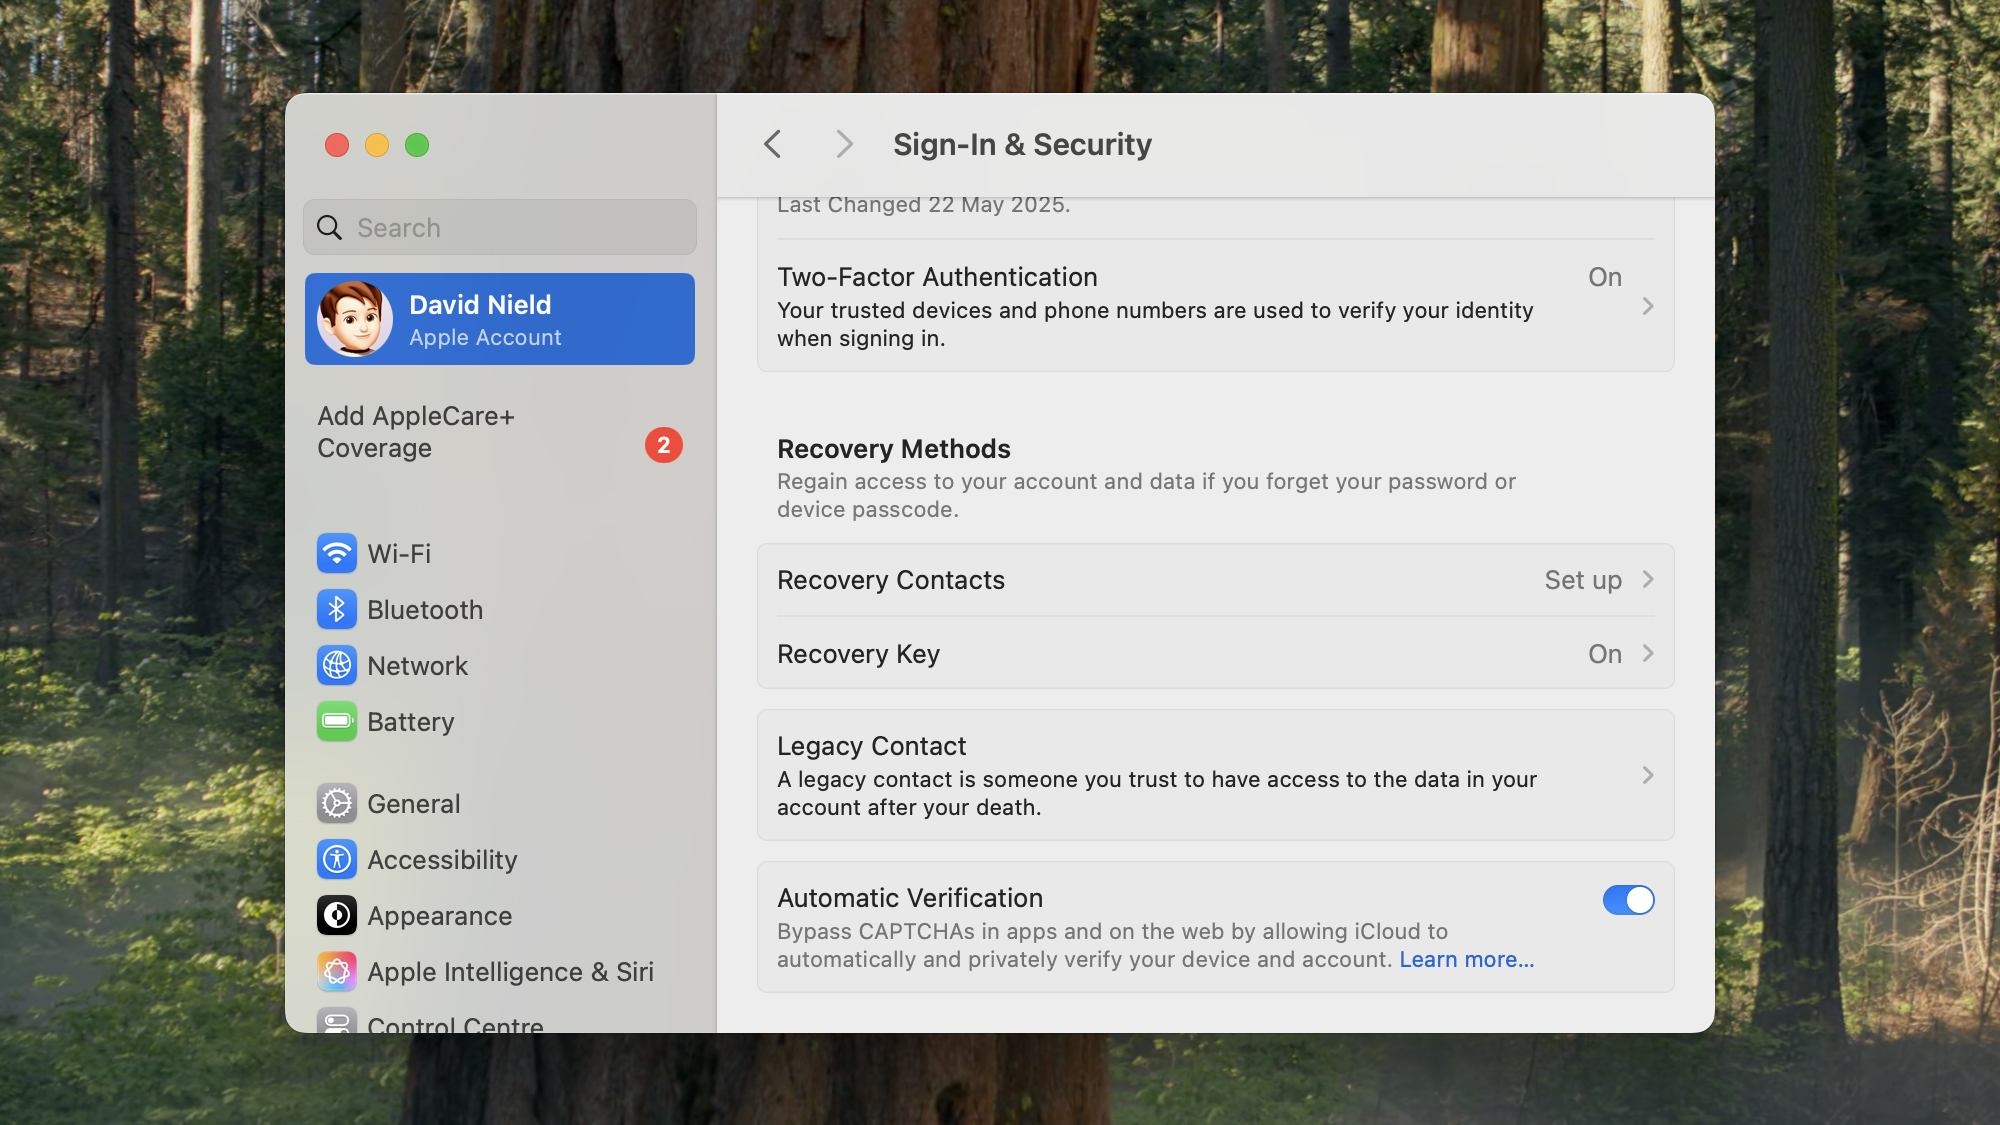Viewport: 2000px width, 1125px height.
Task: Open Add AppleCare+ Coverage item
Action: tap(416, 432)
